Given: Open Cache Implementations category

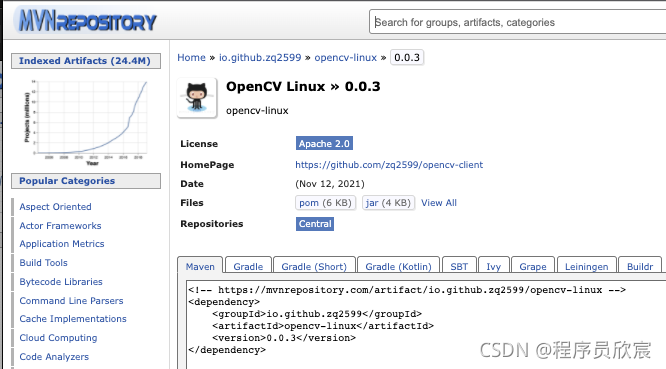Looking at the screenshot, I should pos(73,319).
